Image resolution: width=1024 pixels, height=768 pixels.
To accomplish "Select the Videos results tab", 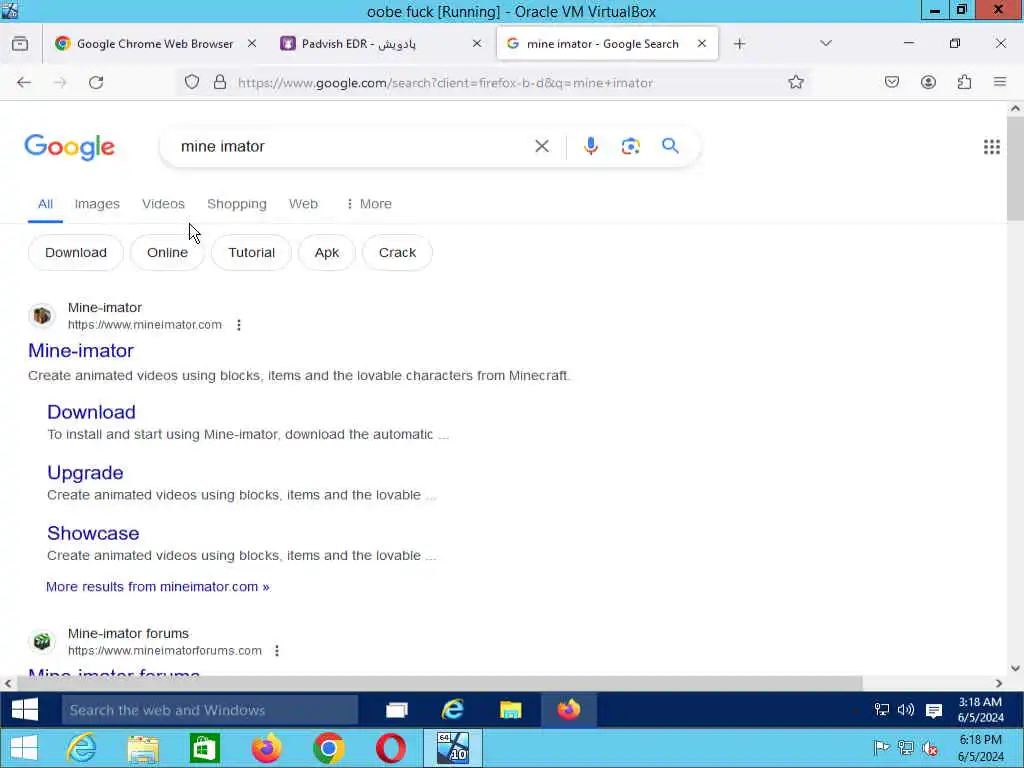I will tap(163, 204).
